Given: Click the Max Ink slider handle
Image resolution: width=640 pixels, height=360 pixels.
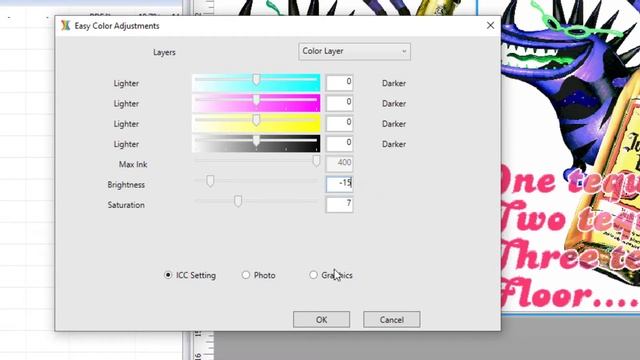Looking at the screenshot, I should coord(316,161).
